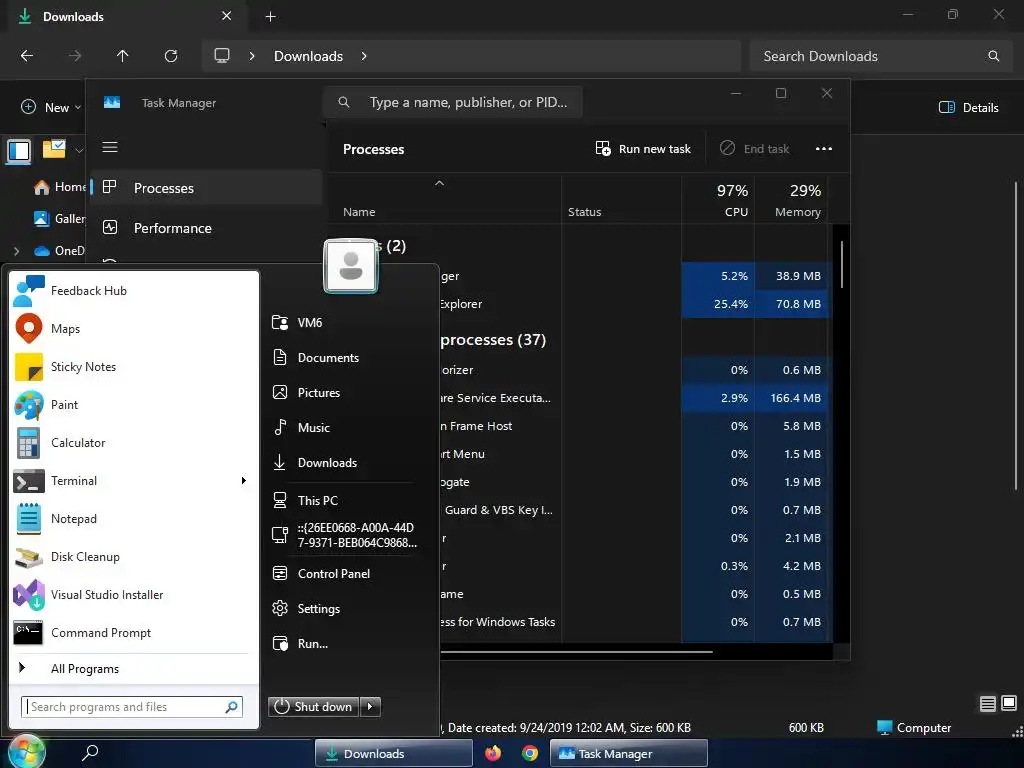Sort processes by Name column

[359, 212]
